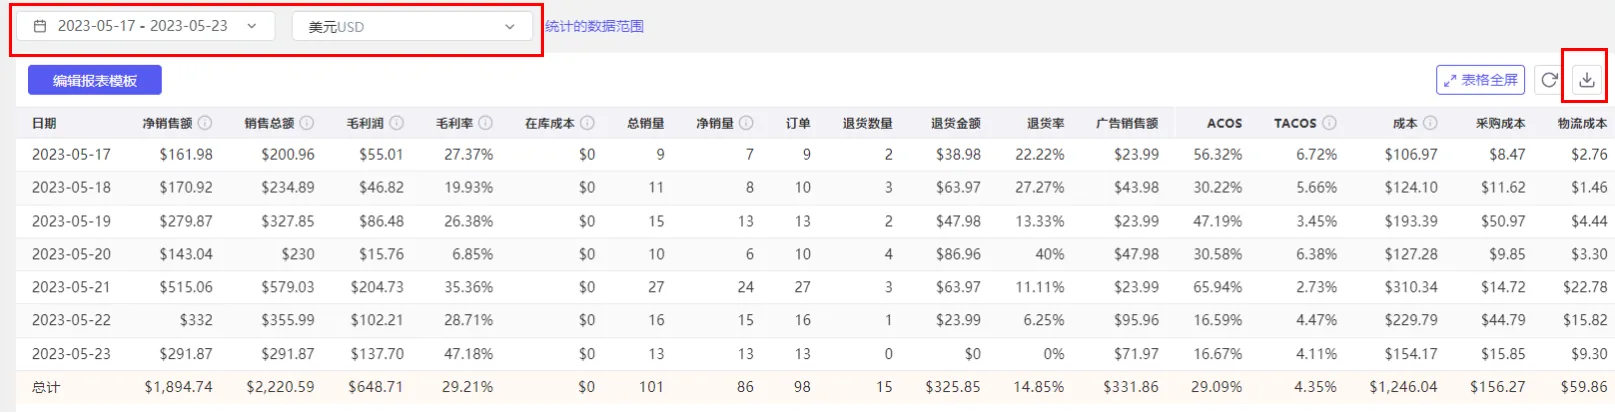
Task: Open the 表格全屏 fullscreen table button
Action: 1480,80
